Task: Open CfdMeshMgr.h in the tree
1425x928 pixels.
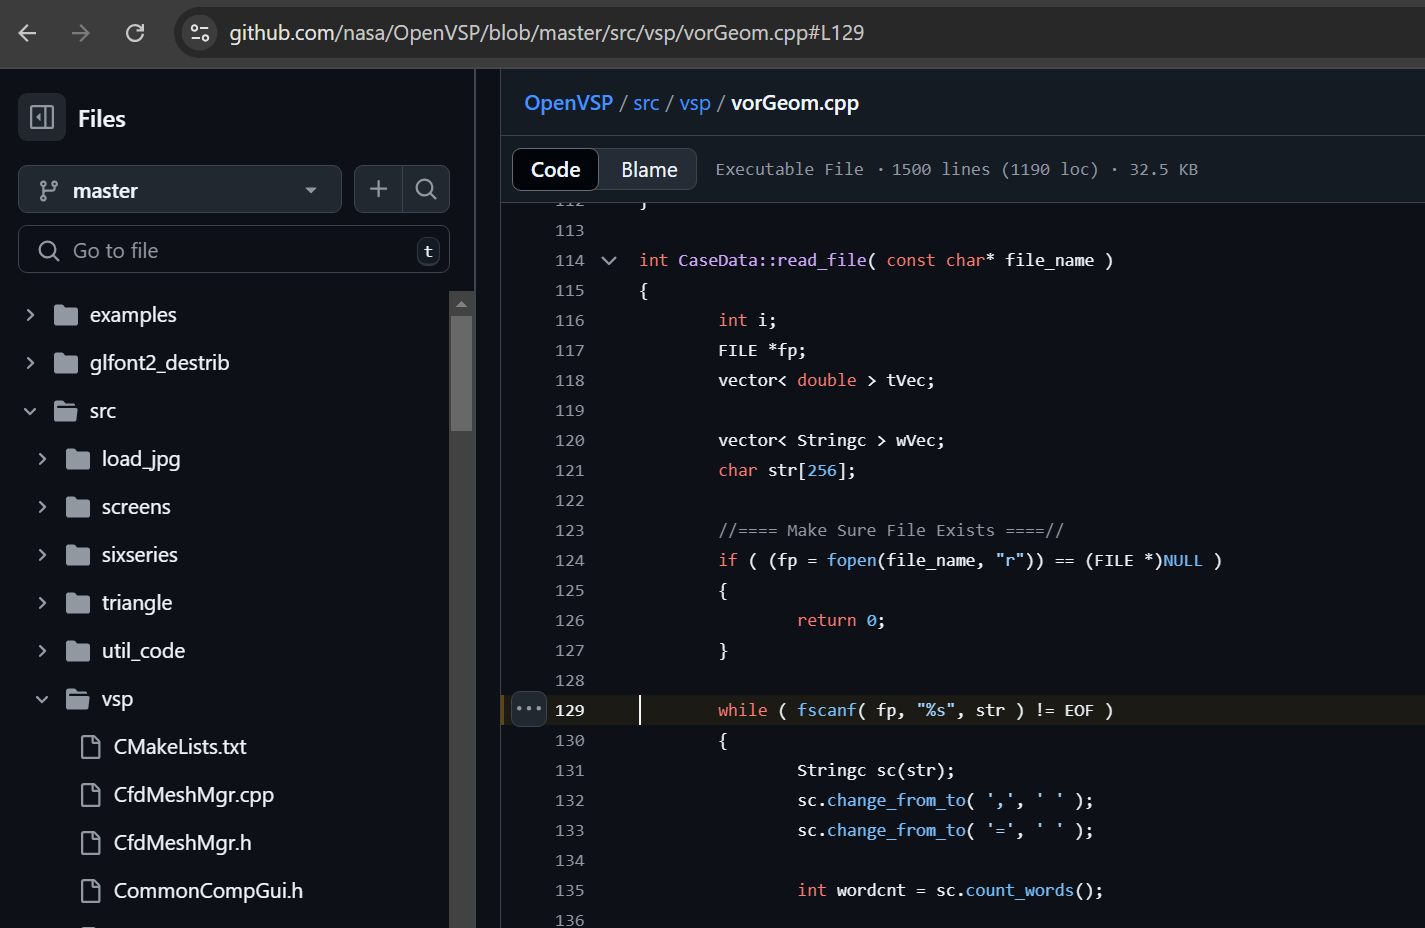Action: (183, 843)
